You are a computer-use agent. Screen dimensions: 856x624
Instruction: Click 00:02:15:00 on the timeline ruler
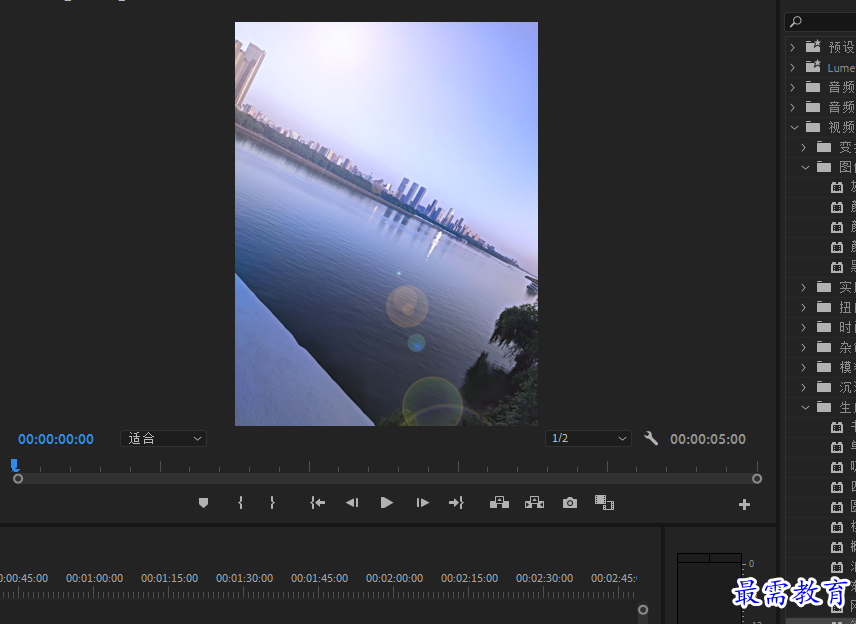click(x=469, y=578)
